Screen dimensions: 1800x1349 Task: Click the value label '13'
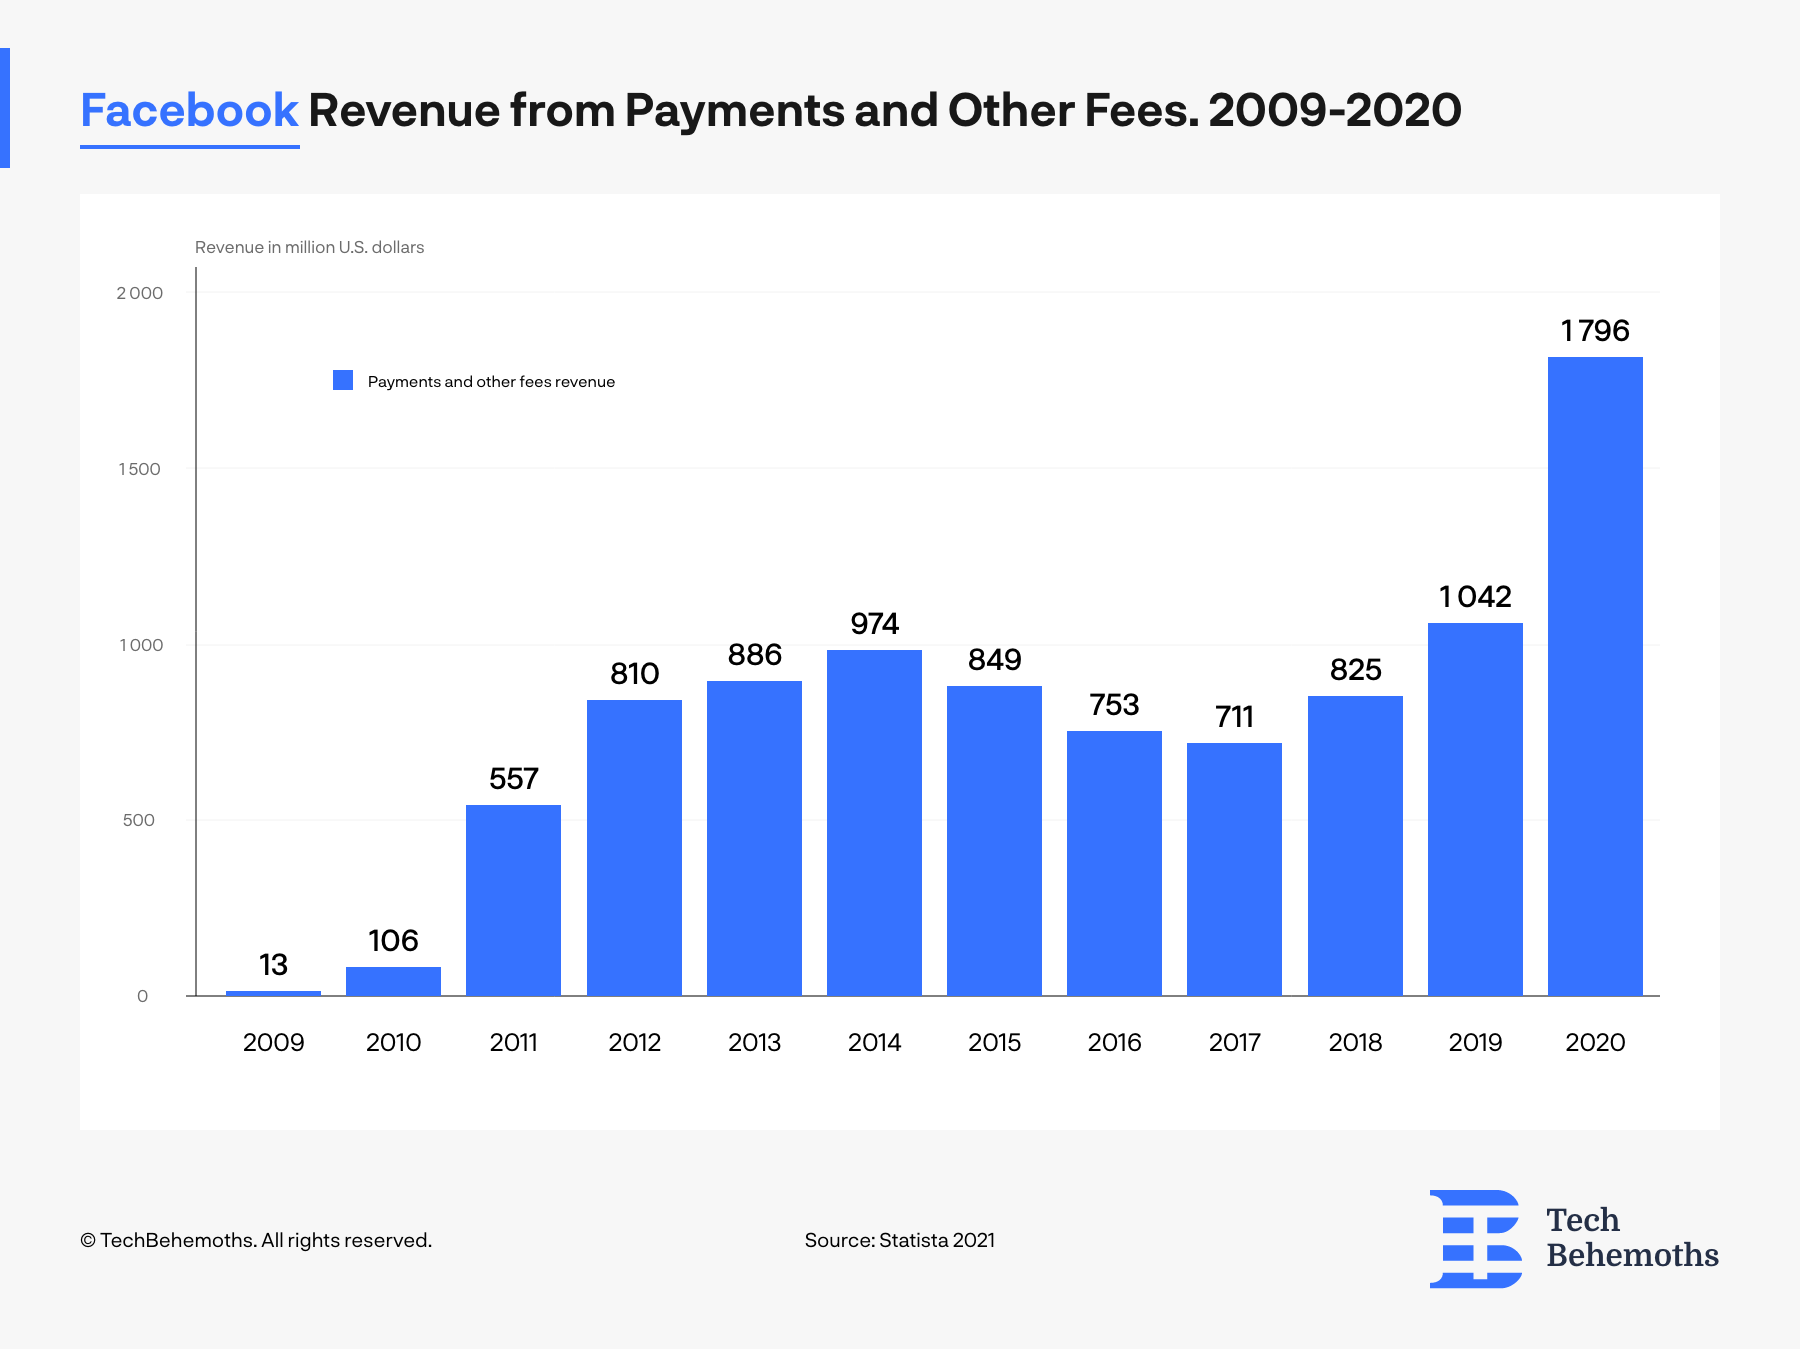273,965
